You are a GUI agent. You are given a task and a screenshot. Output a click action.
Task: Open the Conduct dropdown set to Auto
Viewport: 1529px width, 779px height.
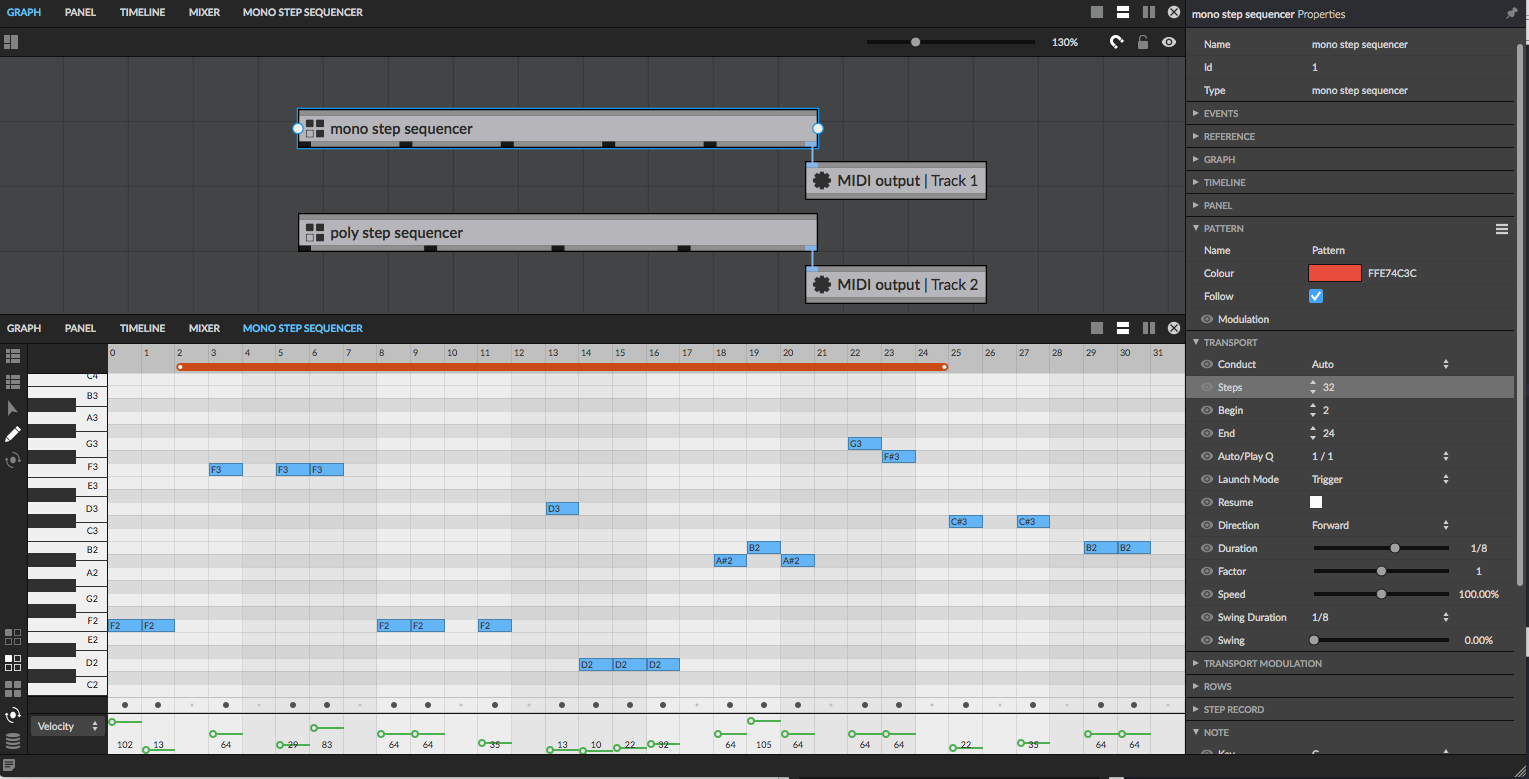pyautogui.click(x=1380, y=364)
